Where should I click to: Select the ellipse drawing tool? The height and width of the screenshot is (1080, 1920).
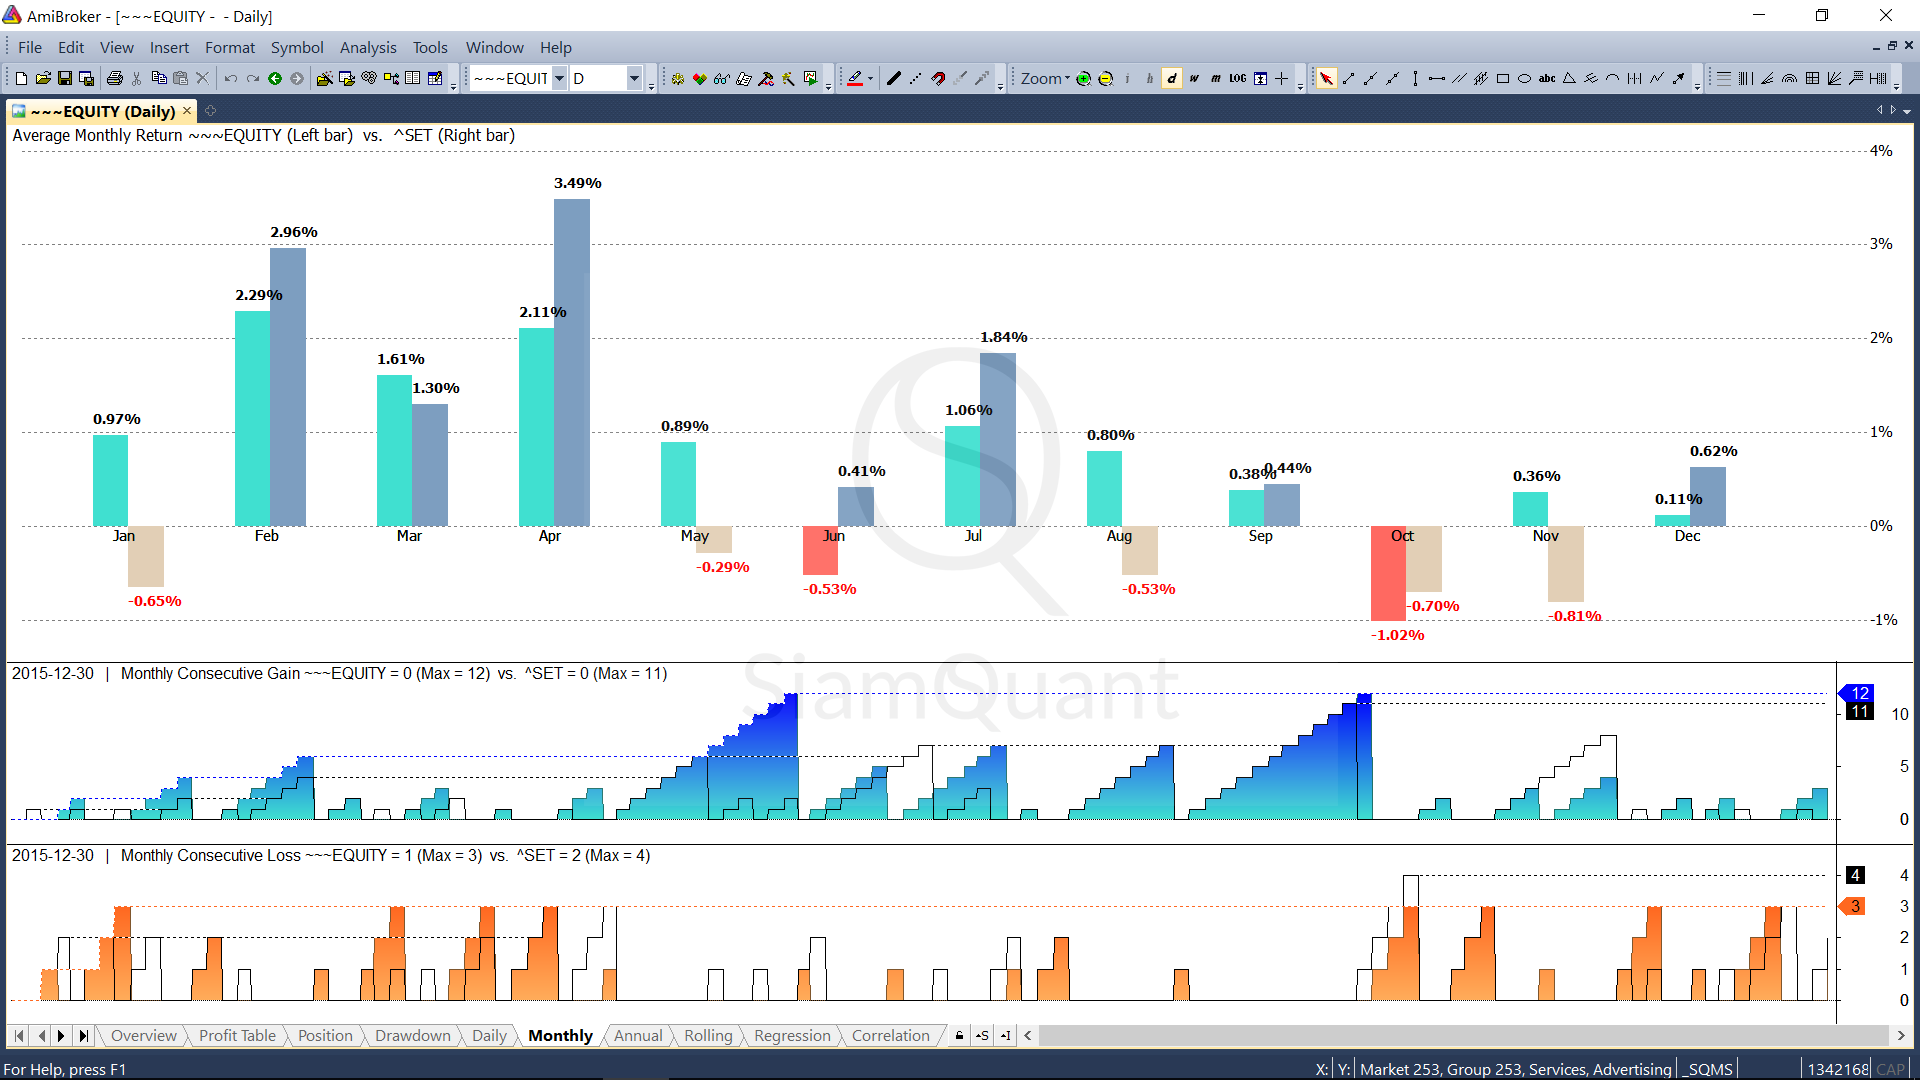pos(1524,79)
